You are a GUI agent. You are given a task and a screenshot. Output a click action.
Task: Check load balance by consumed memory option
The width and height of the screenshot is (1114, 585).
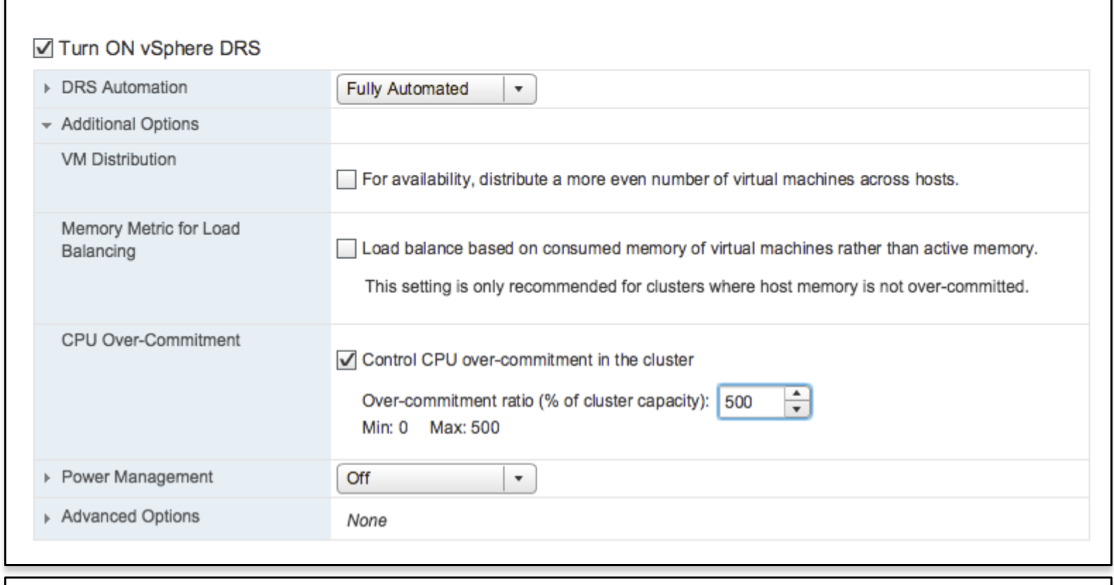coord(346,249)
